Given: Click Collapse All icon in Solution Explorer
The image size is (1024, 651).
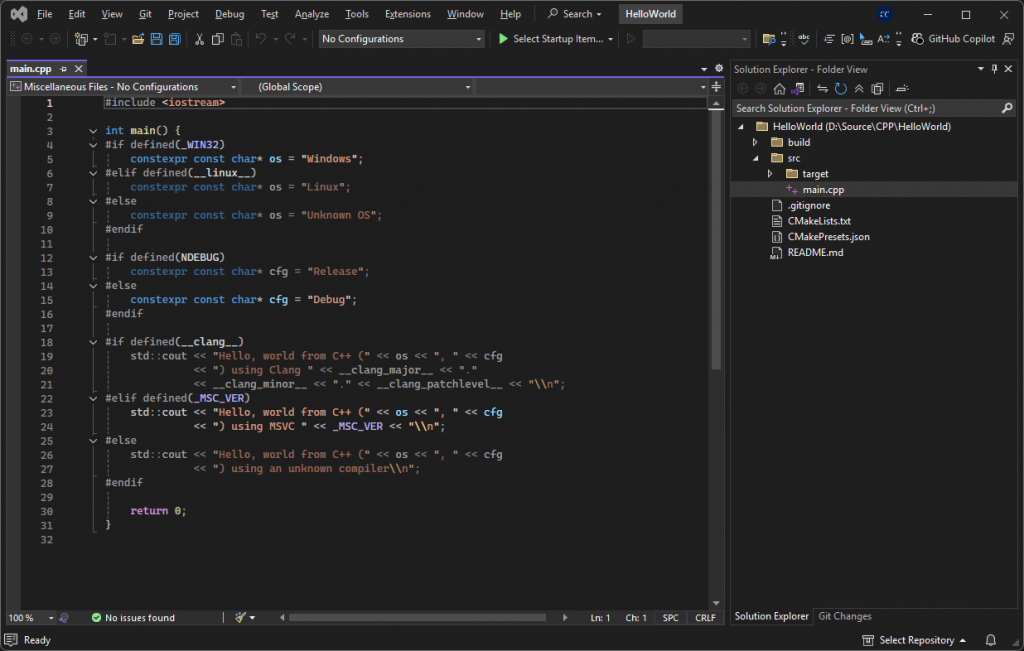Looking at the screenshot, I should point(858,88).
